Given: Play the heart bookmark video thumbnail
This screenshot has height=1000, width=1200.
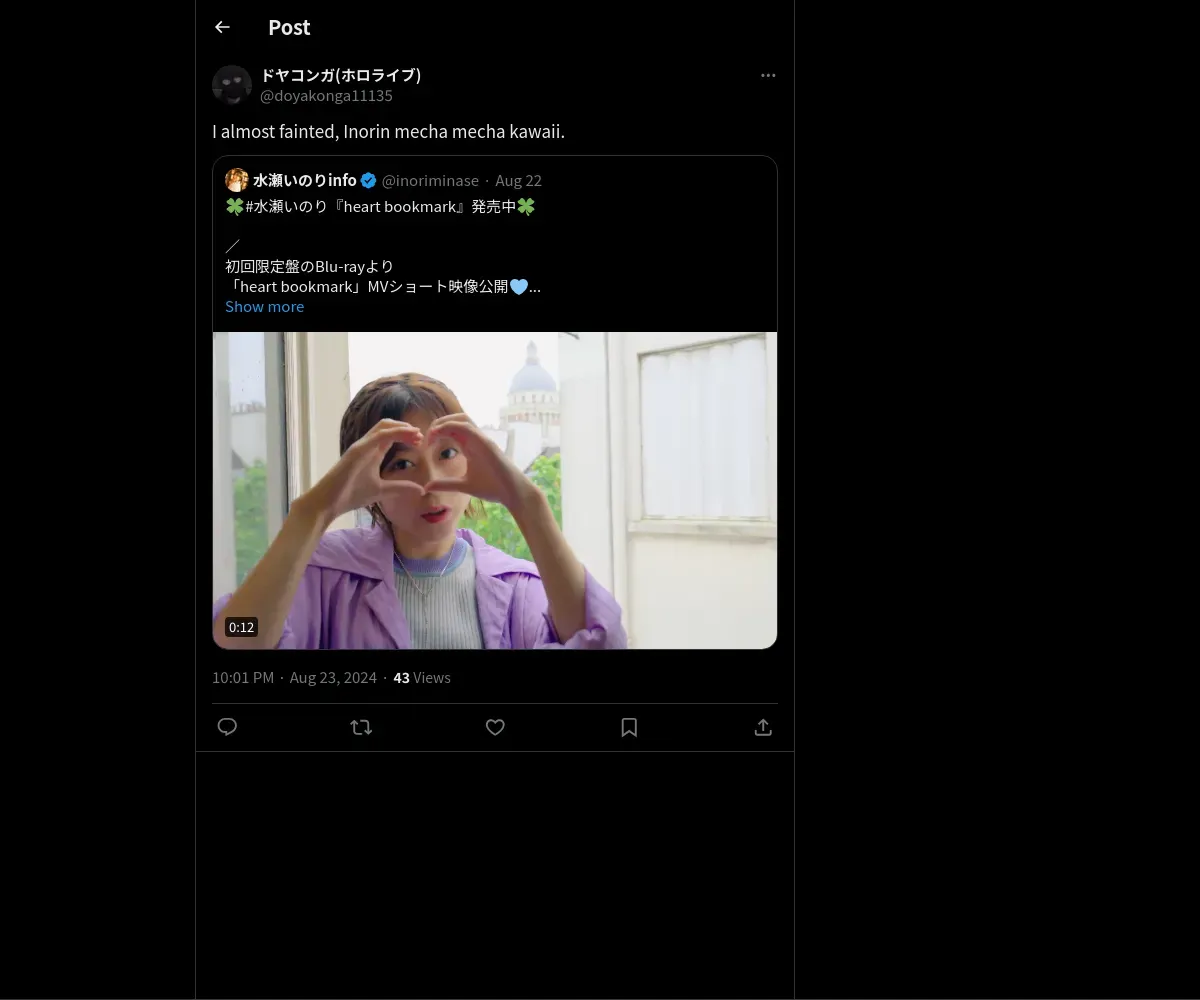Looking at the screenshot, I should pos(495,490).
